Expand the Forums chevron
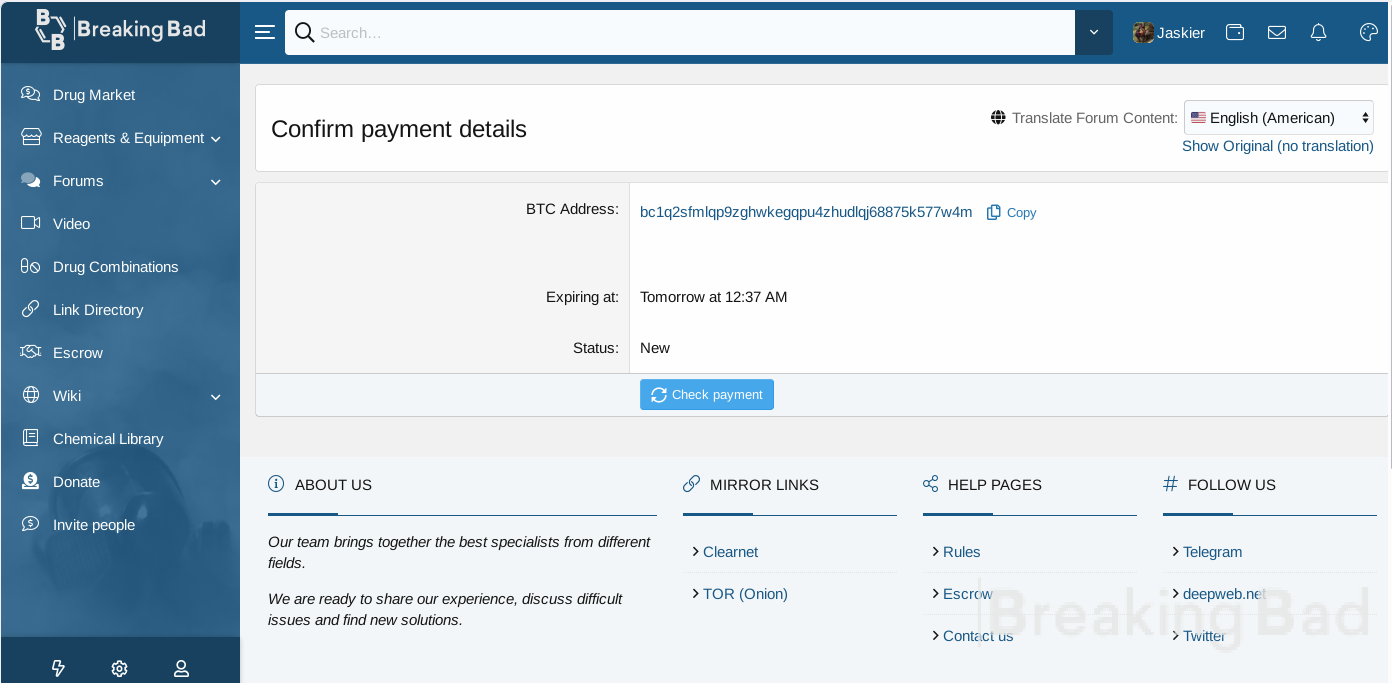Image resolution: width=1392 pixels, height=683 pixels. [216, 182]
